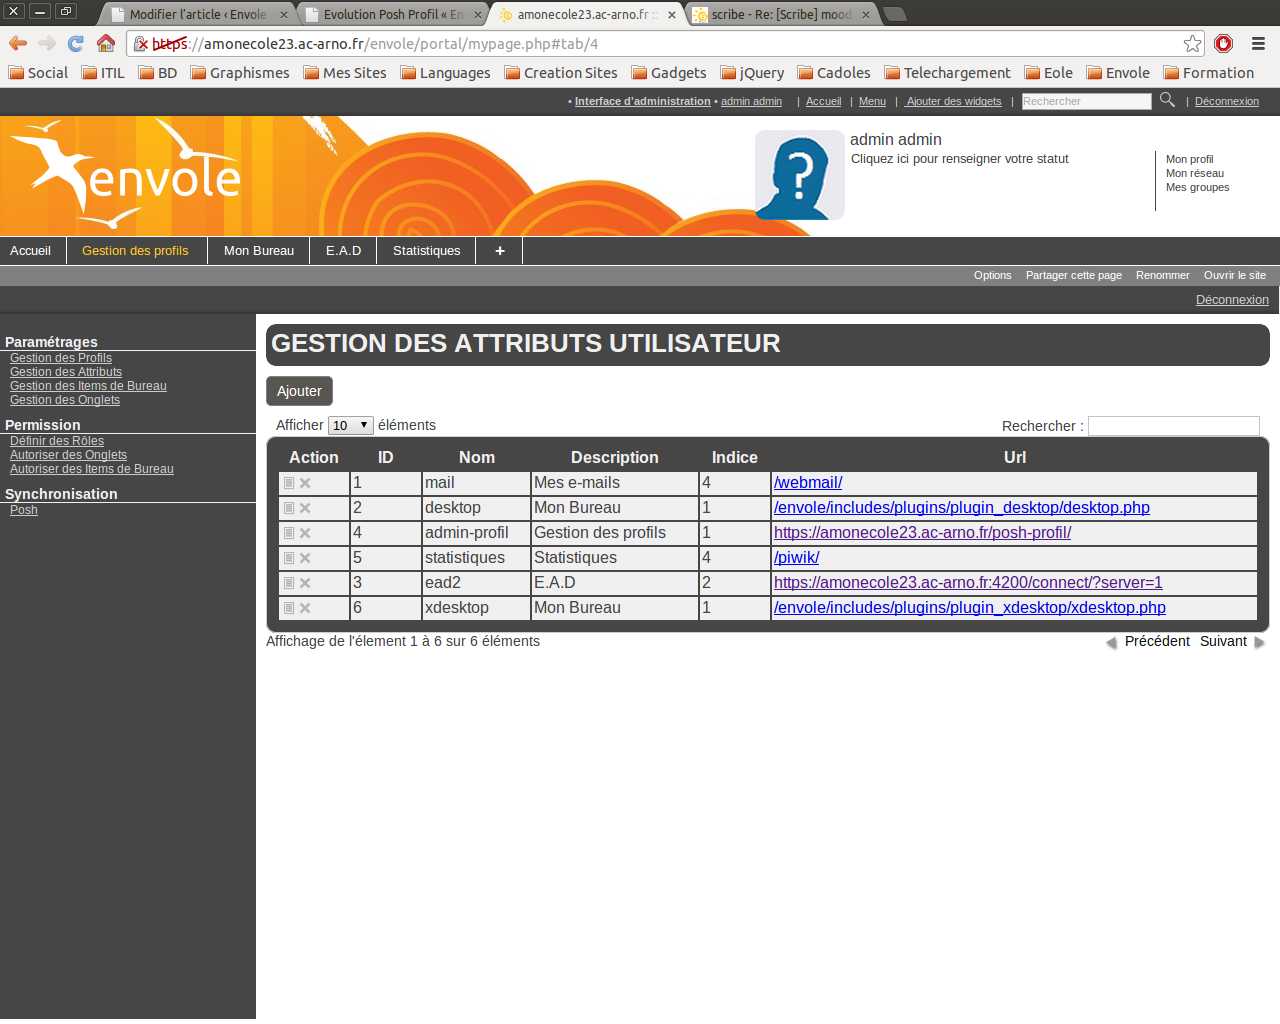The width and height of the screenshot is (1280, 1024).
Task: Open the Mon Bureau tab
Action: (259, 251)
